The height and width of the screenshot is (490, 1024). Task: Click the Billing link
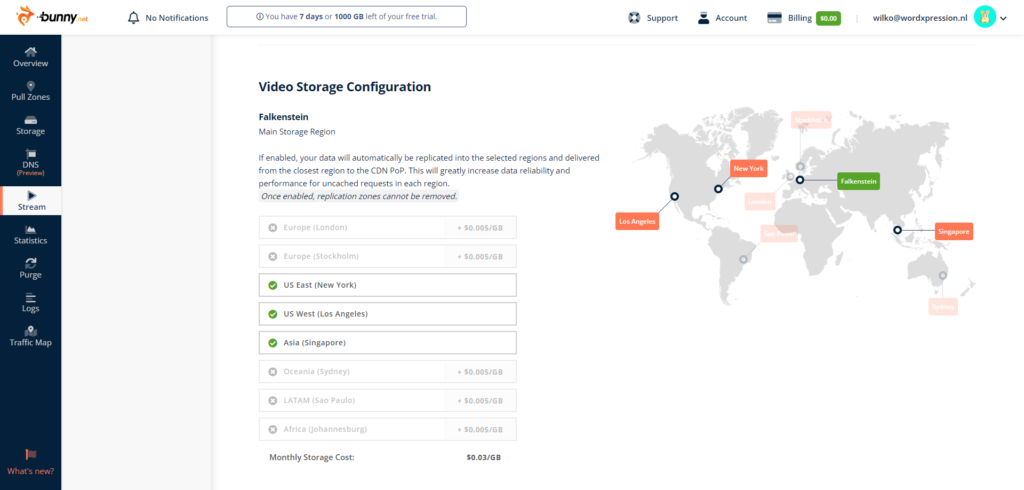800,18
